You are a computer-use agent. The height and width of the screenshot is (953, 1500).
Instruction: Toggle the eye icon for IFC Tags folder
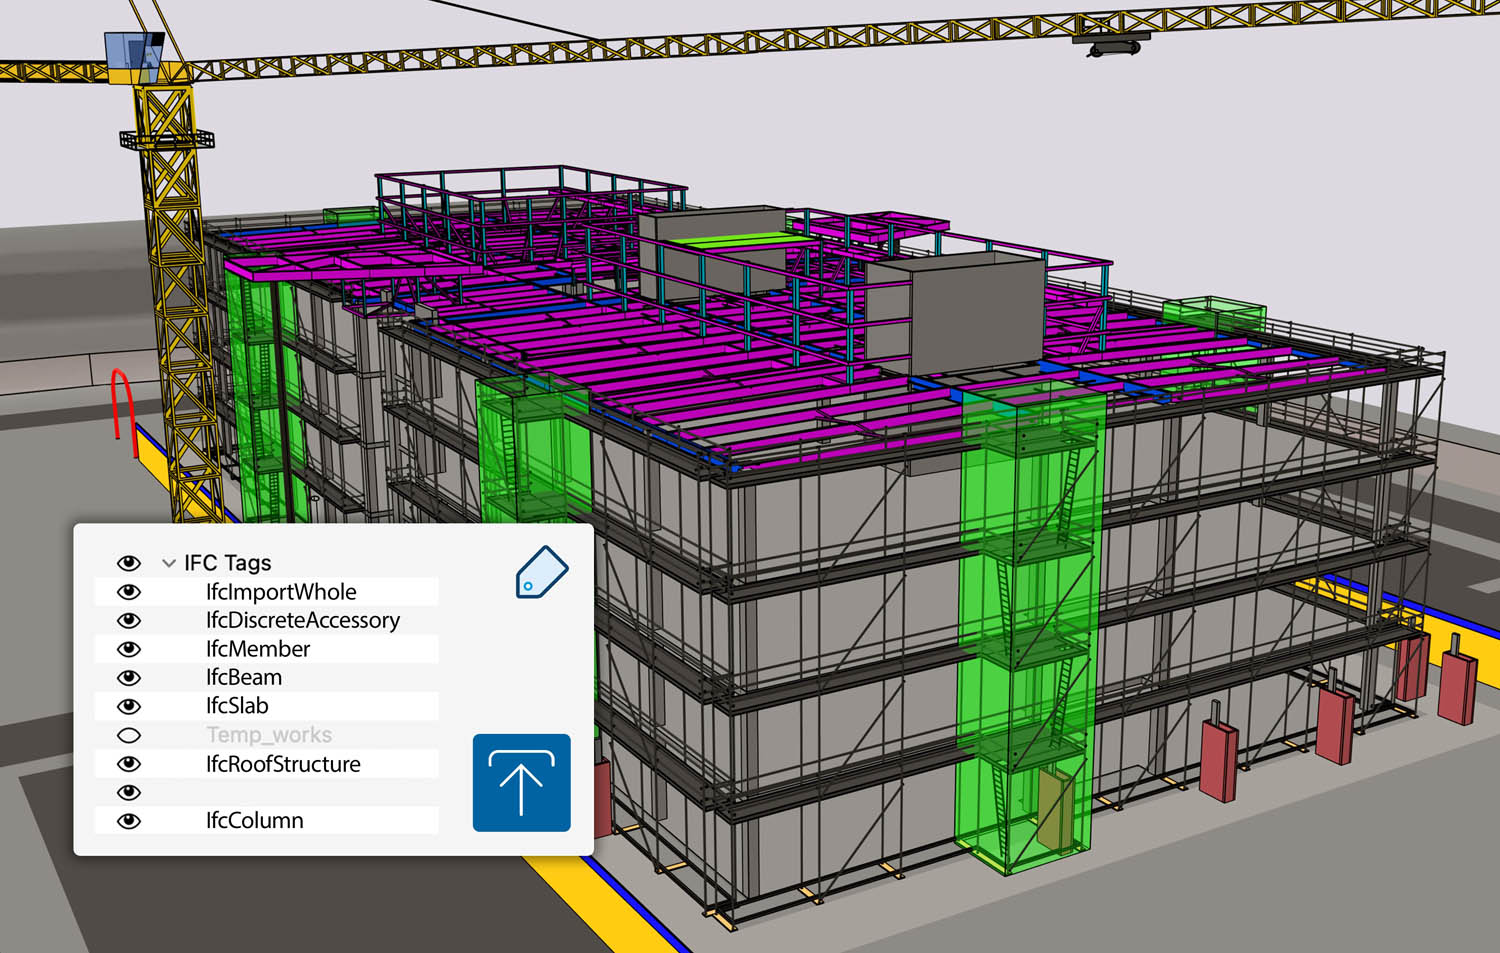(x=129, y=563)
